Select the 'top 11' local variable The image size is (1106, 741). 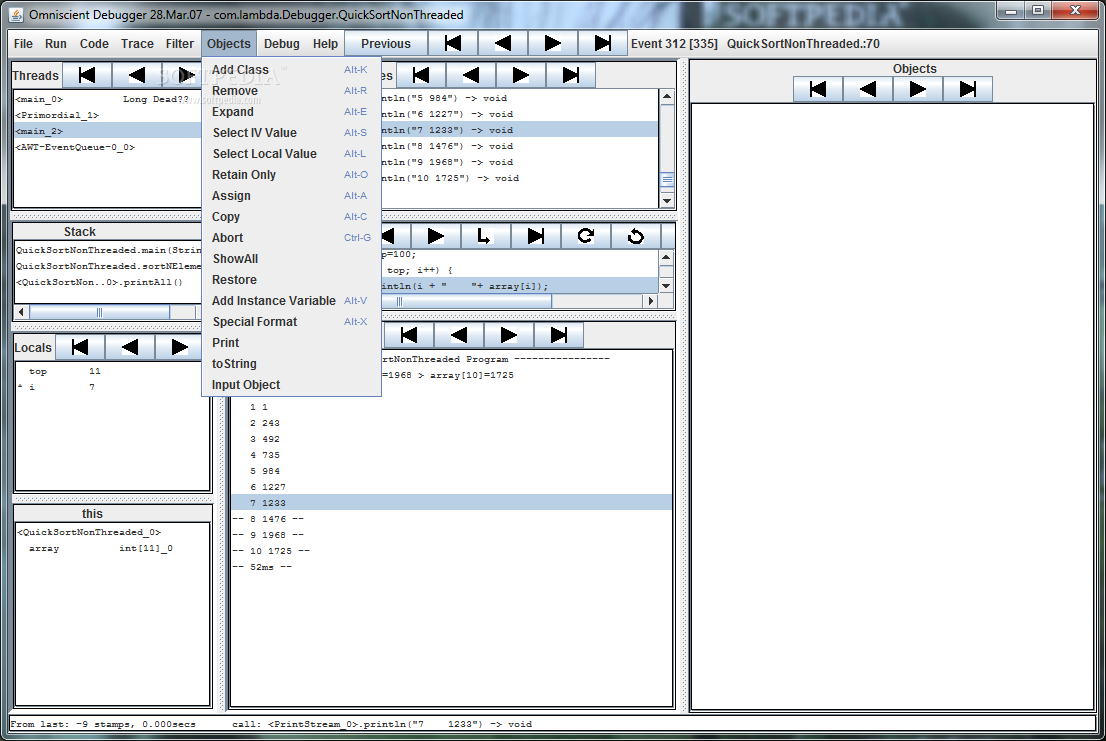[x=111, y=371]
